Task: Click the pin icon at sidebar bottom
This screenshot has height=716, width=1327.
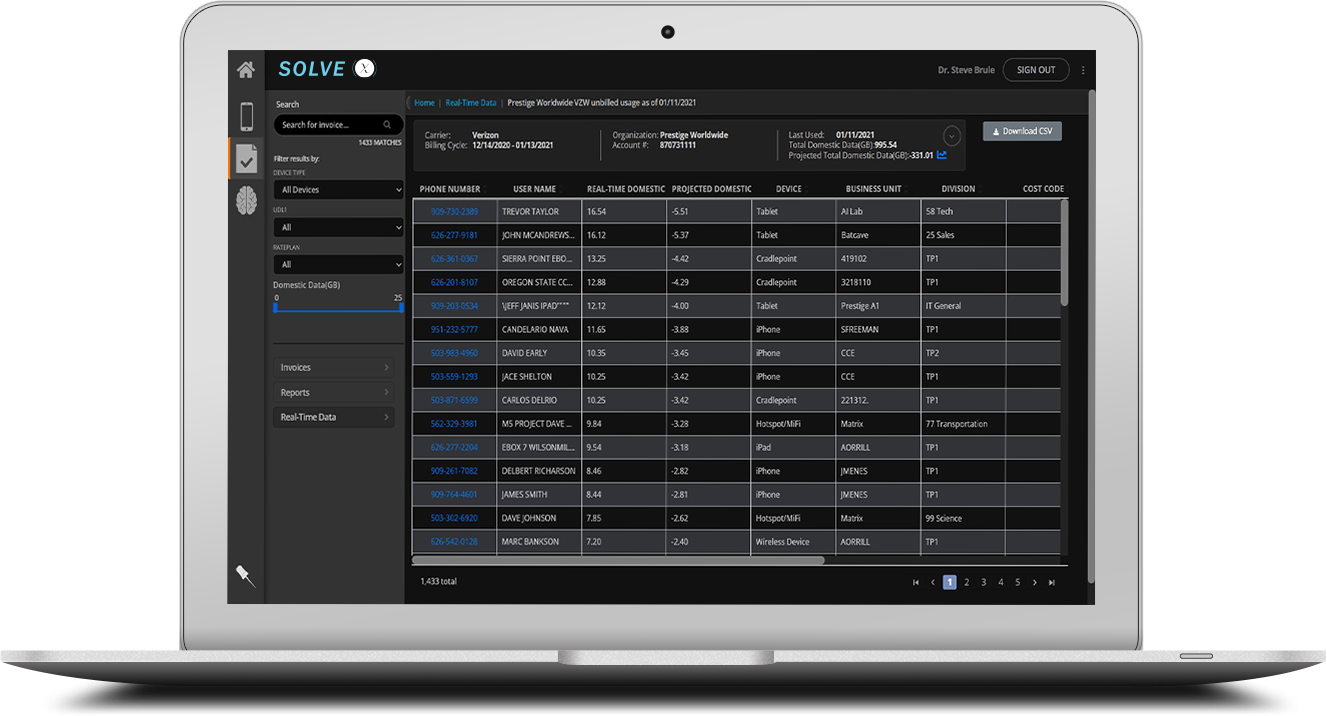Action: [245, 575]
